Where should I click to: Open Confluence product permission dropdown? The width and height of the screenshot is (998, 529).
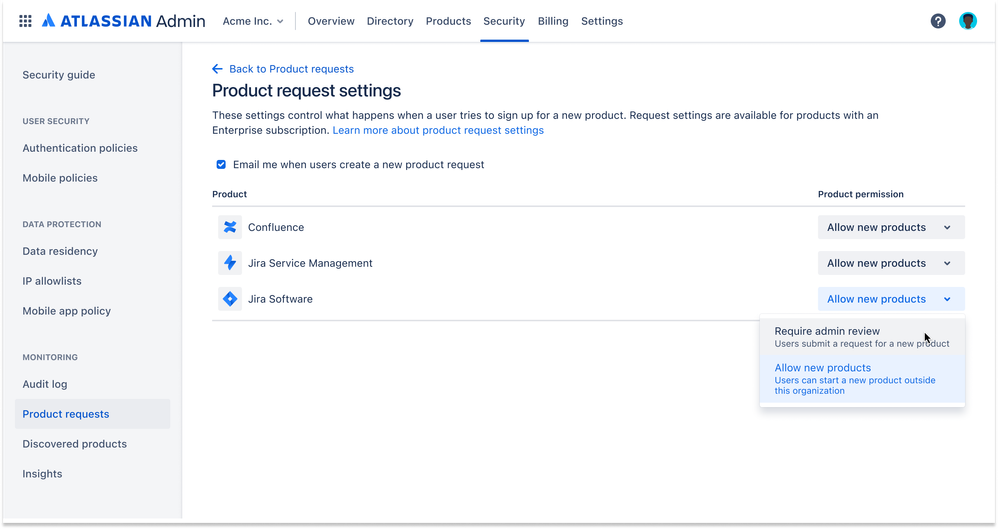point(890,227)
